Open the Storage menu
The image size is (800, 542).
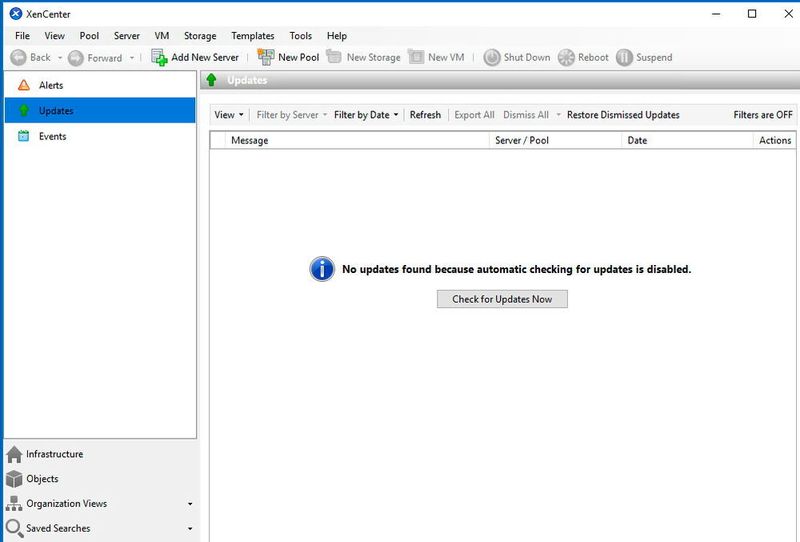(200, 36)
